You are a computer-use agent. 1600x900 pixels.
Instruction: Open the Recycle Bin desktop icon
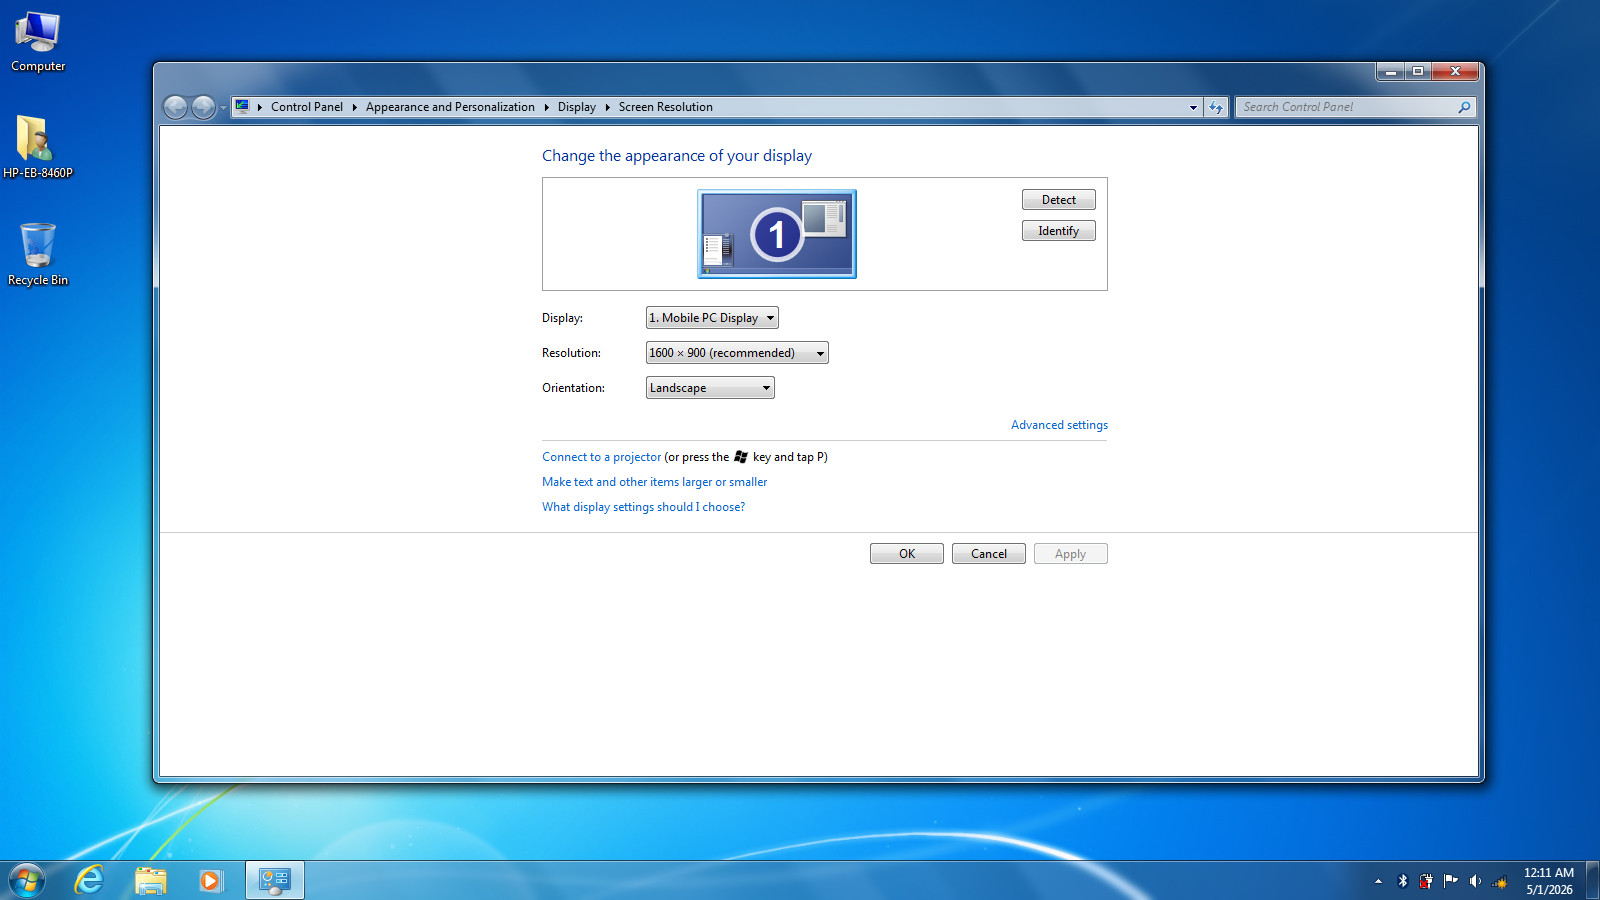point(38,254)
